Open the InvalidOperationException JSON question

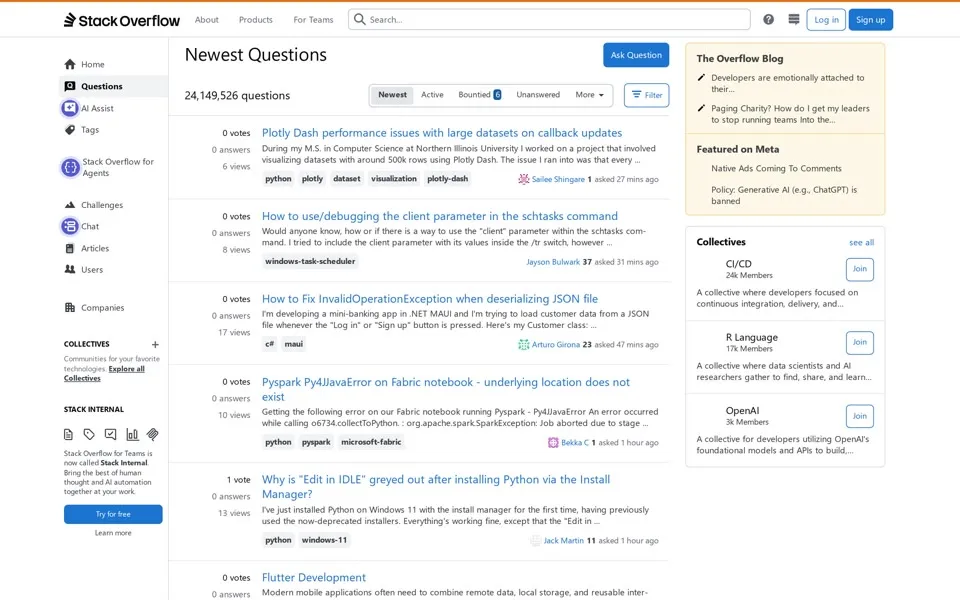[430, 299]
